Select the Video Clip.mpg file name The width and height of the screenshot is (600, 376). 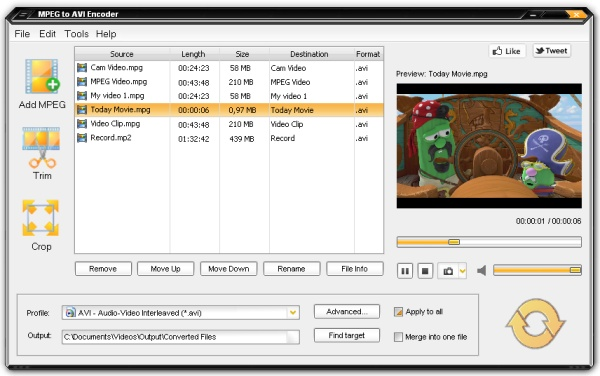pyautogui.click(x=115, y=124)
